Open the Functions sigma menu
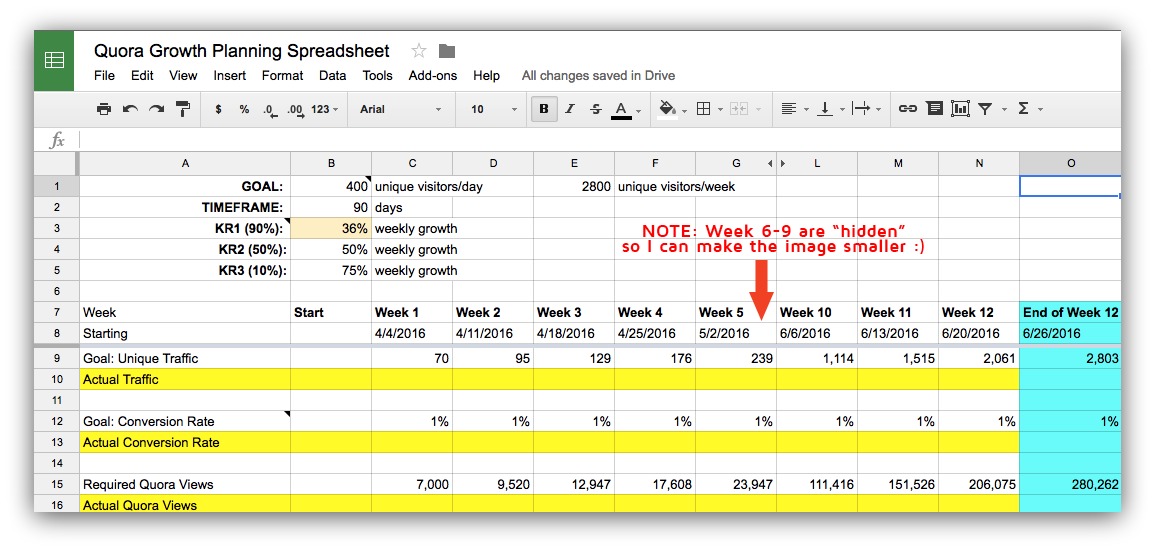This screenshot has width=1155, height=550. (1023, 109)
